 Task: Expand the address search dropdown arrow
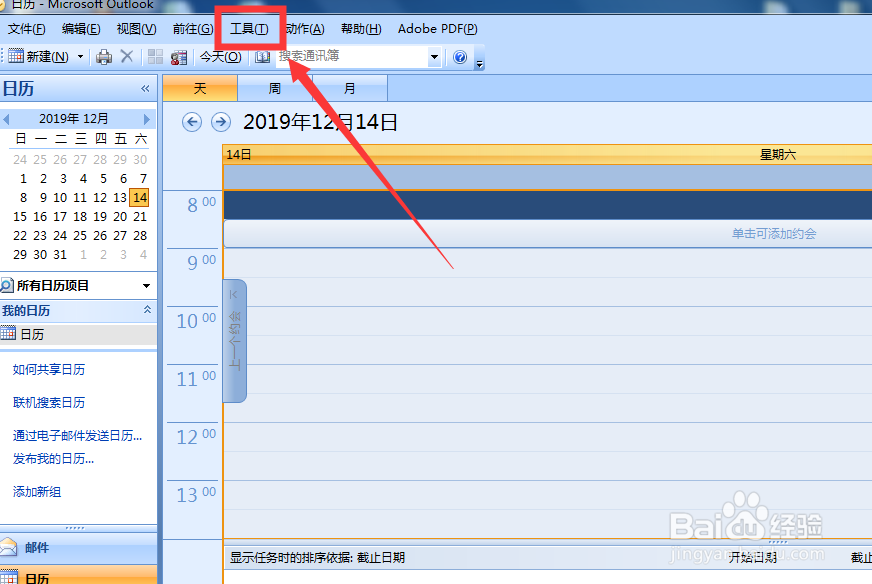(x=434, y=57)
